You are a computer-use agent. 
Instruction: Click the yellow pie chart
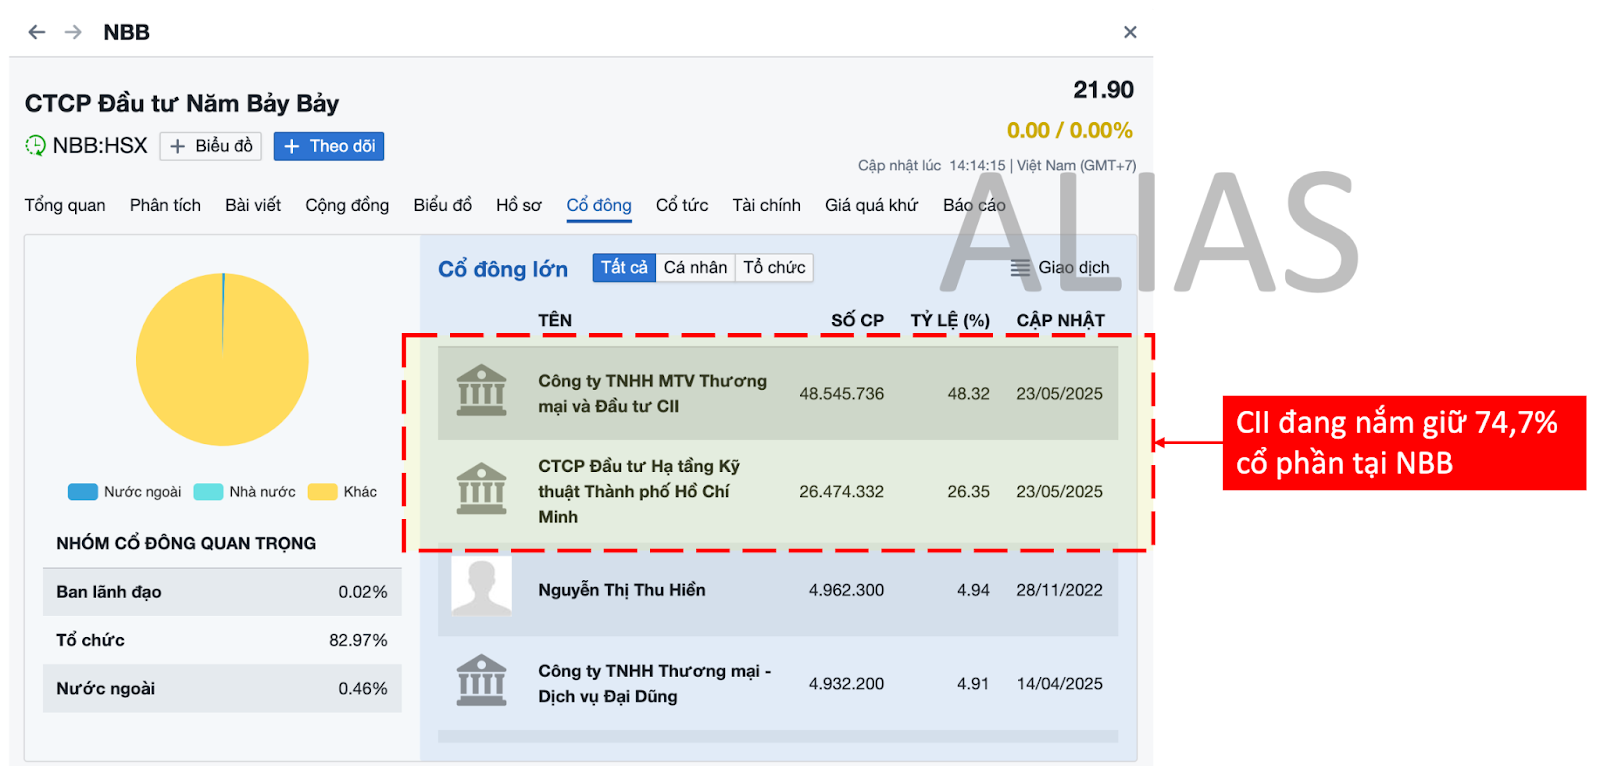point(222,360)
